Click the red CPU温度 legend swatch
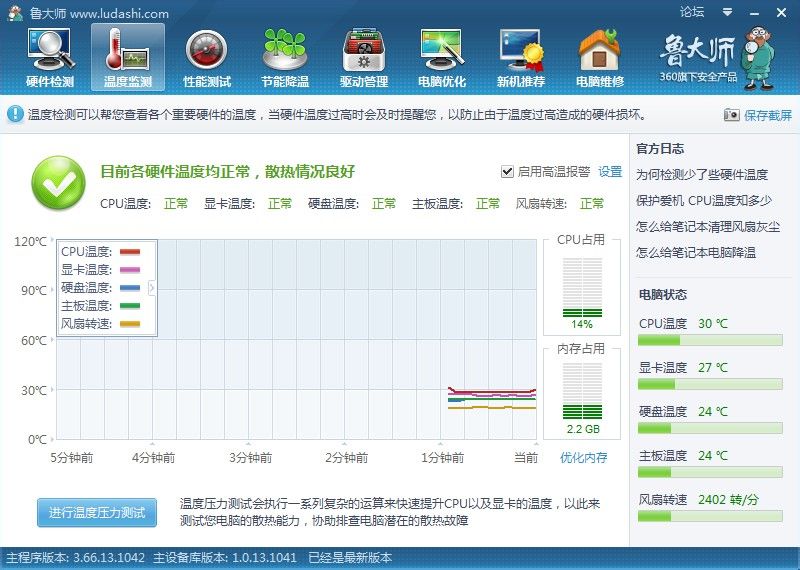800x570 pixels. (x=130, y=252)
